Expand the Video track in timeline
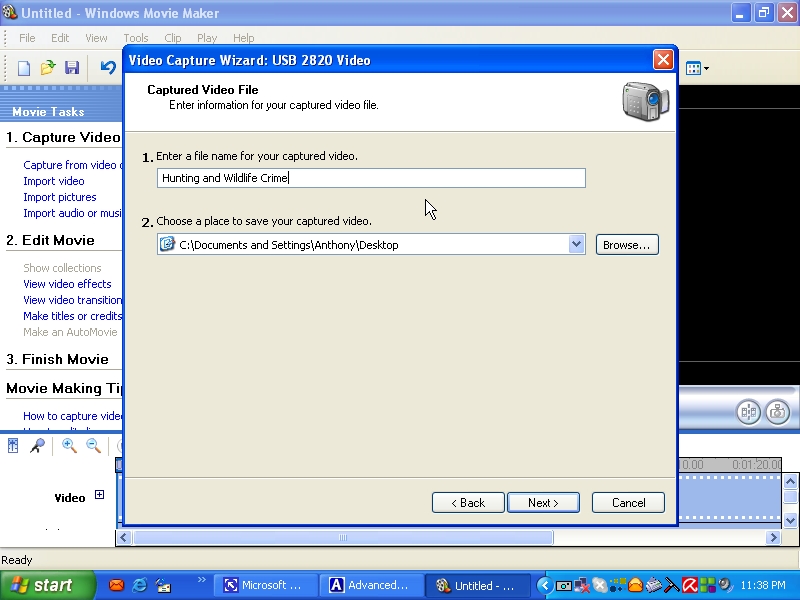This screenshot has width=800, height=600. pyautogui.click(x=99, y=495)
